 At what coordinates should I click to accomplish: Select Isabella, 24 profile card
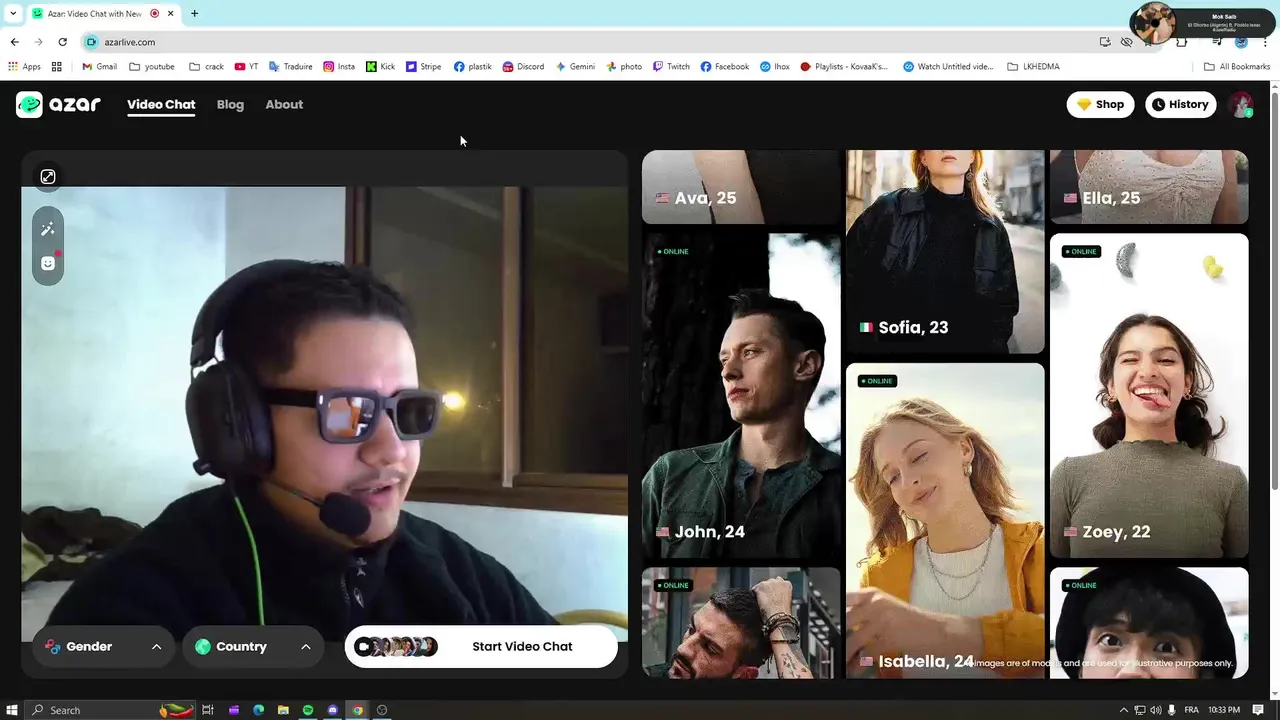pyautogui.click(x=945, y=521)
